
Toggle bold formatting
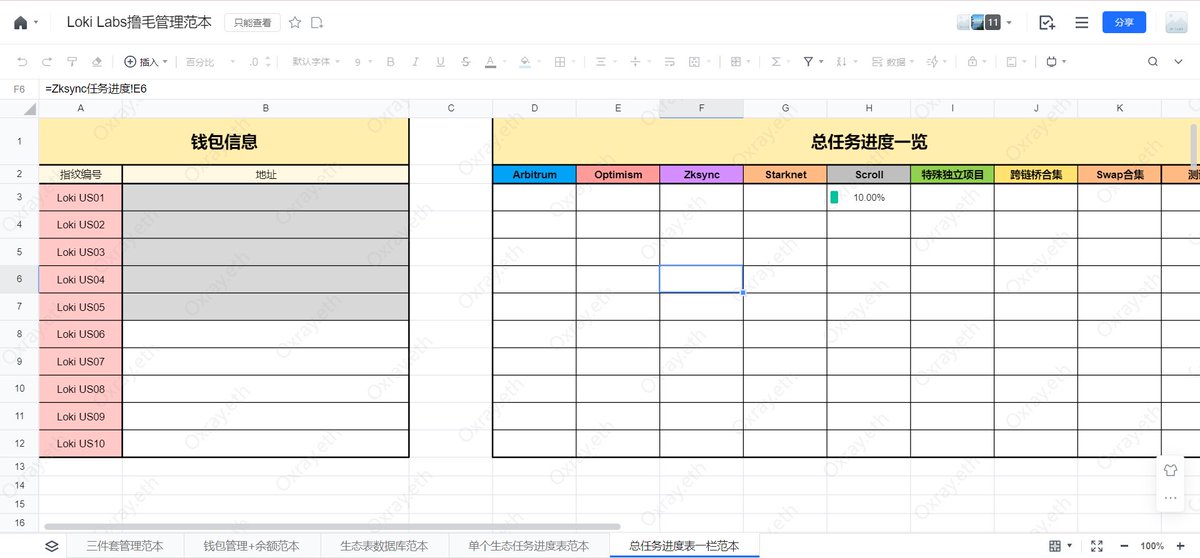tap(390, 62)
